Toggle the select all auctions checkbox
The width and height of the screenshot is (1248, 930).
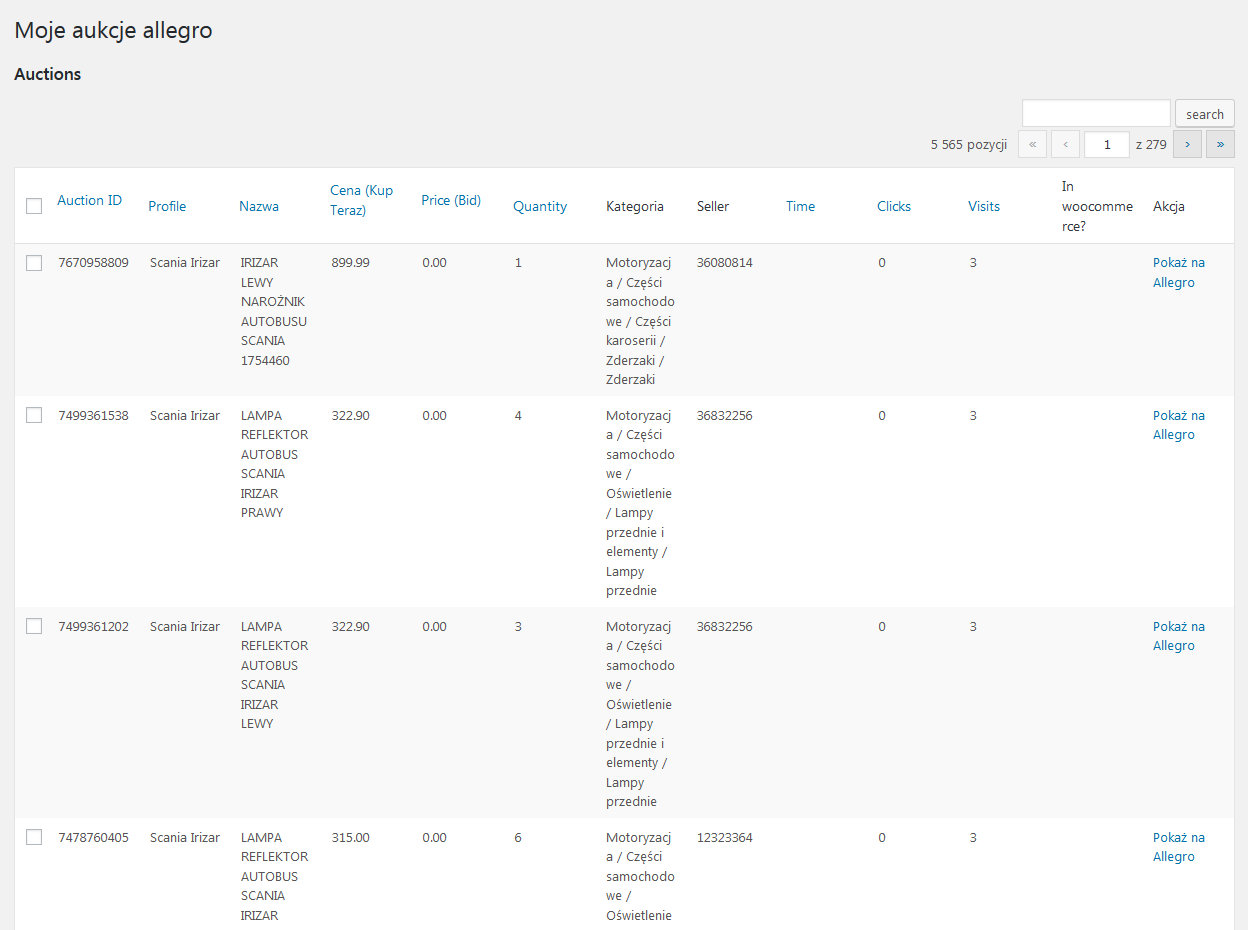[34, 206]
